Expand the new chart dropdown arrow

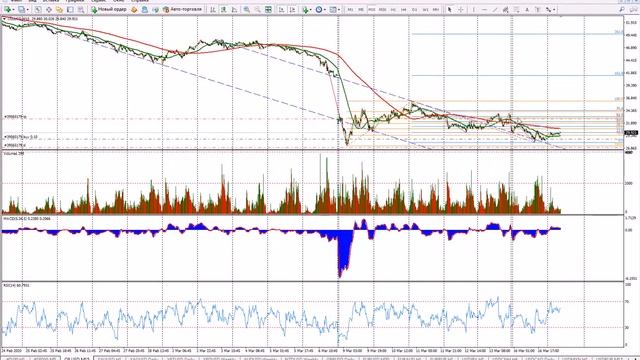[x=13, y=9]
